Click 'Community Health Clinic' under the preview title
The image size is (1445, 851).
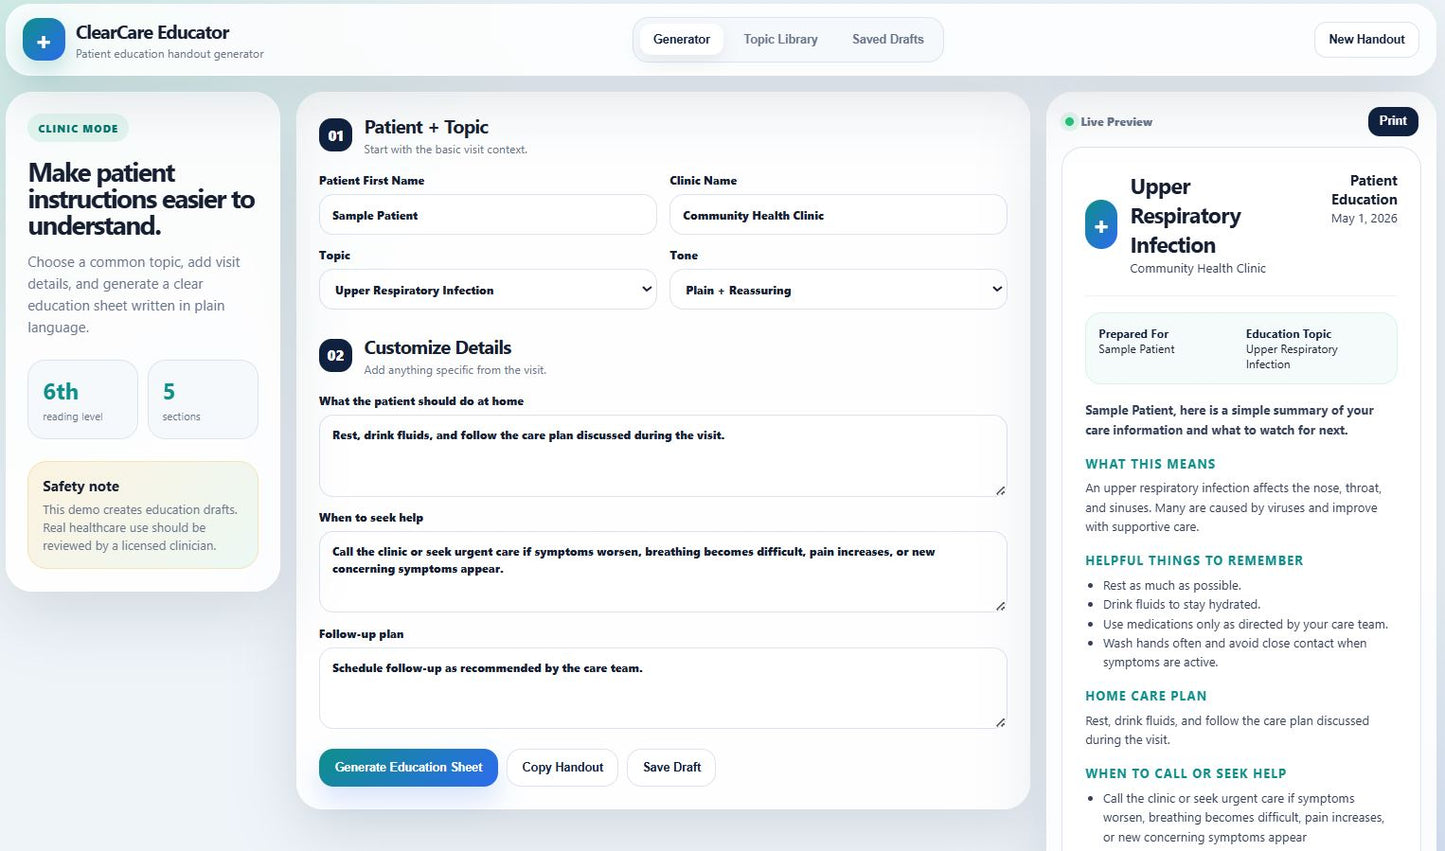tap(1197, 269)
